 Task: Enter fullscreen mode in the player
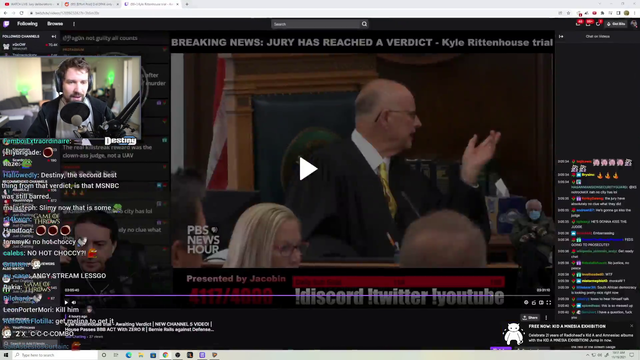pos(549,302)
